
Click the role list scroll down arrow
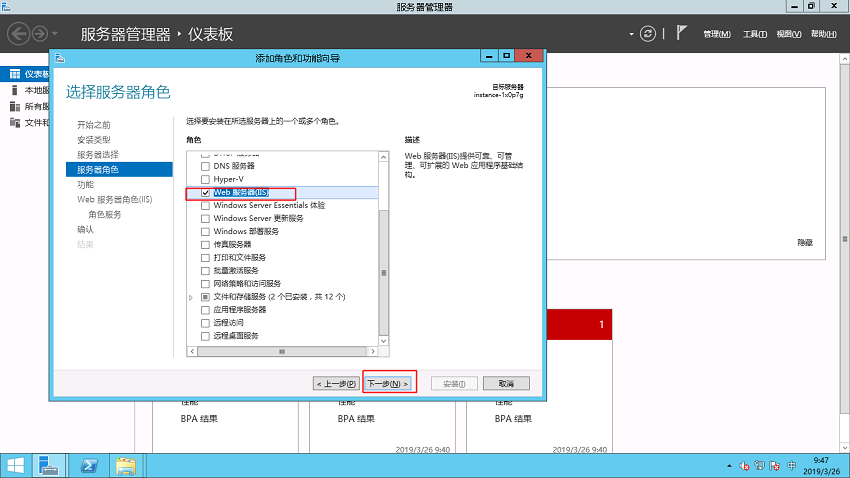click(383, 341)
